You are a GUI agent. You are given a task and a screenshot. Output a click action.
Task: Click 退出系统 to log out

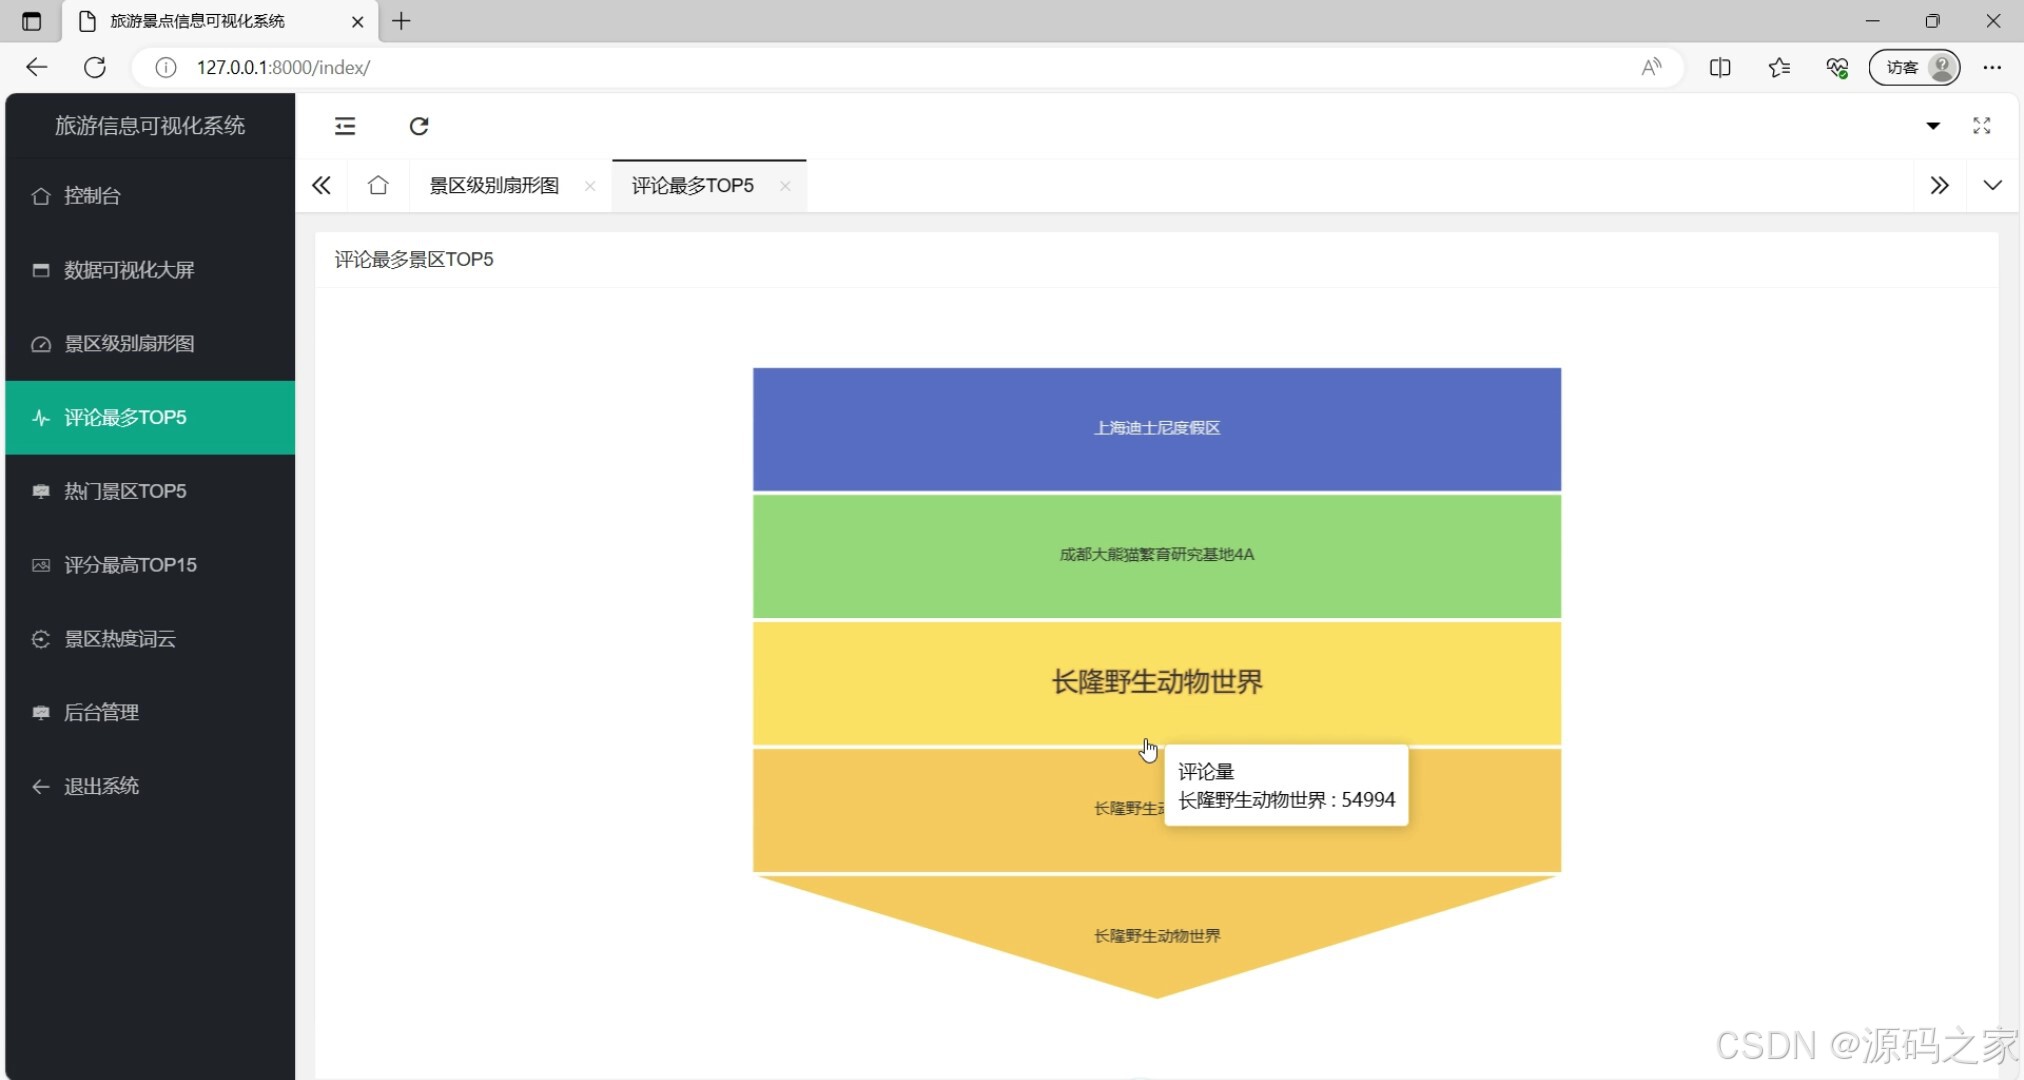point(100,786)
